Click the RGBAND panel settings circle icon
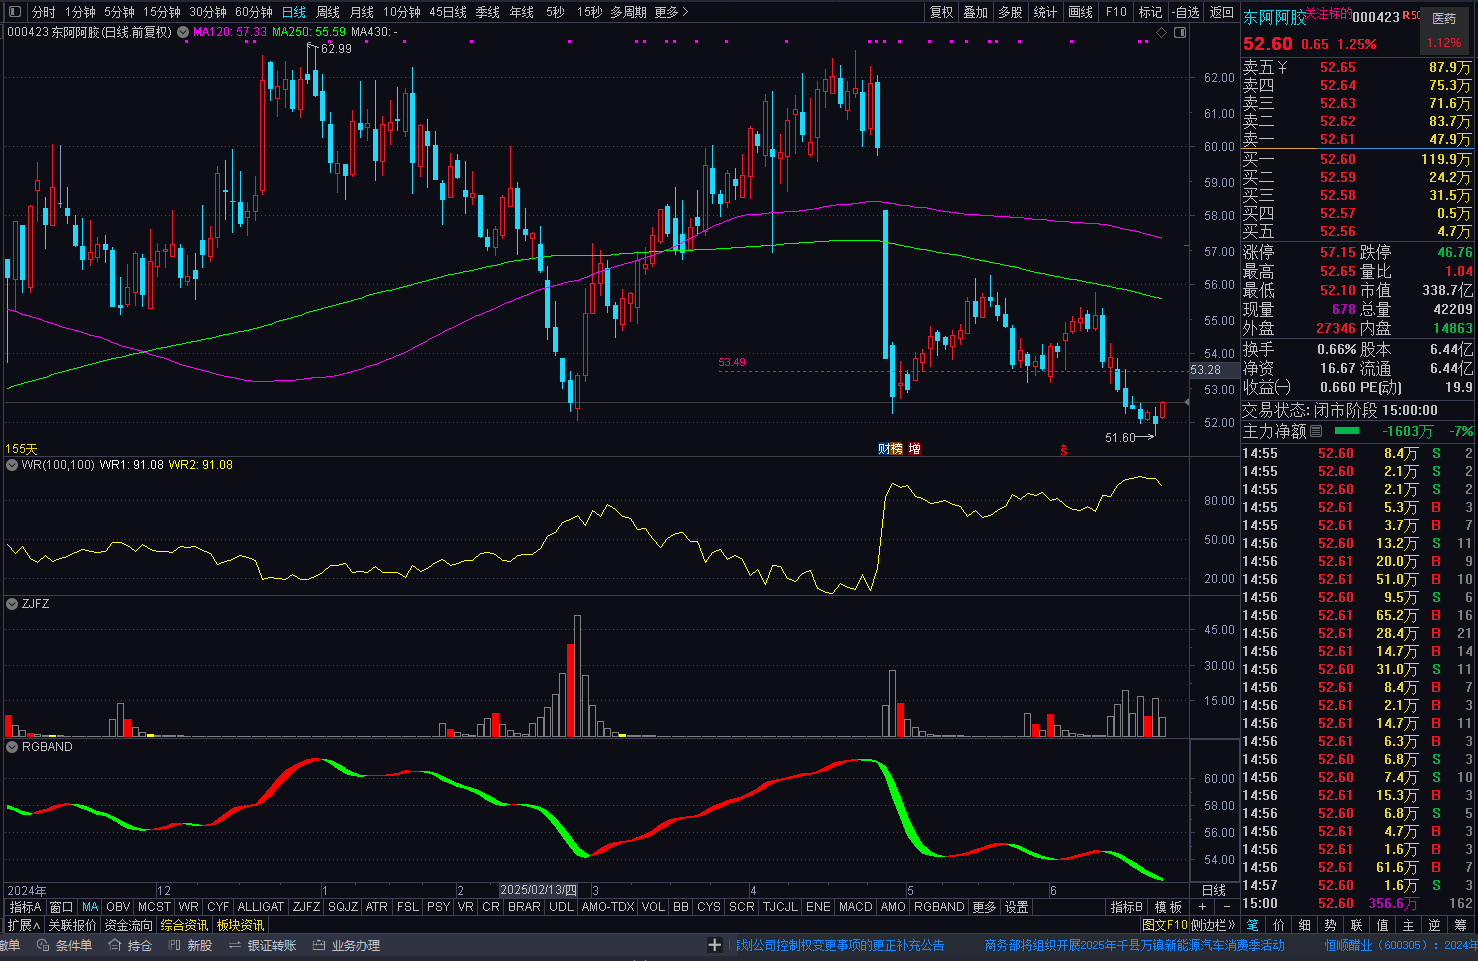 [x=12, y=747]
